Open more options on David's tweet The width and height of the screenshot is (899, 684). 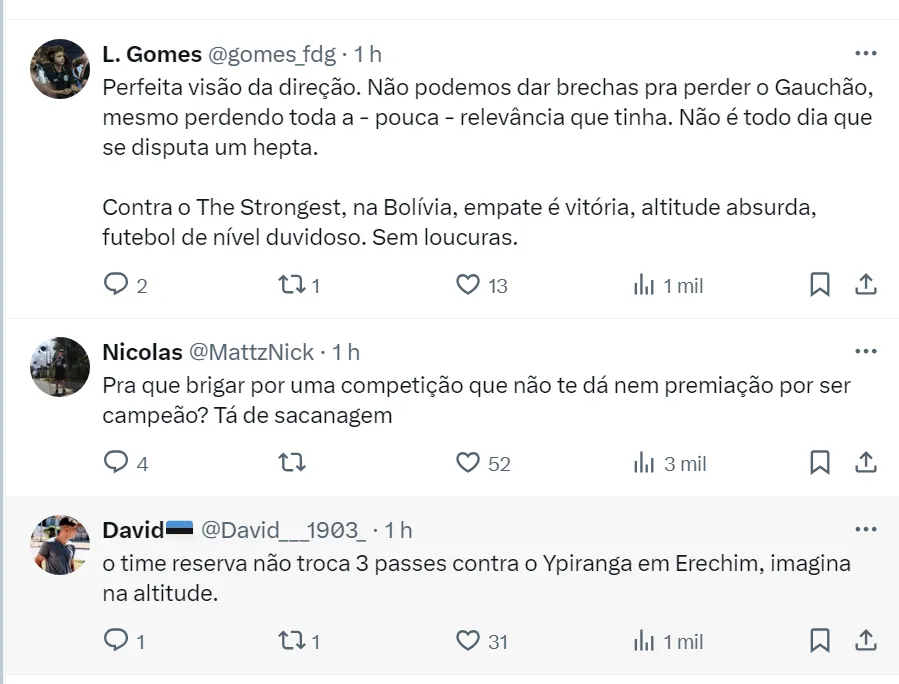point(865,529)
